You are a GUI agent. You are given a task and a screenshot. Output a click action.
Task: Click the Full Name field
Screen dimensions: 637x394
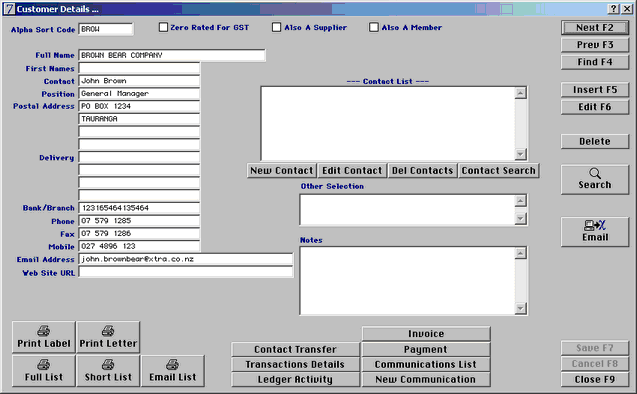172,55
